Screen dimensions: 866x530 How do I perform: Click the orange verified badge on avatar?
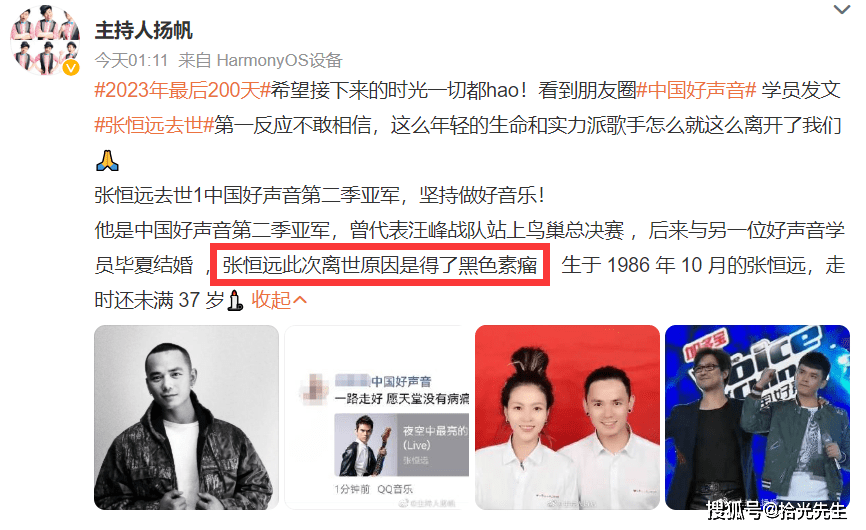(x=71, y=67)
